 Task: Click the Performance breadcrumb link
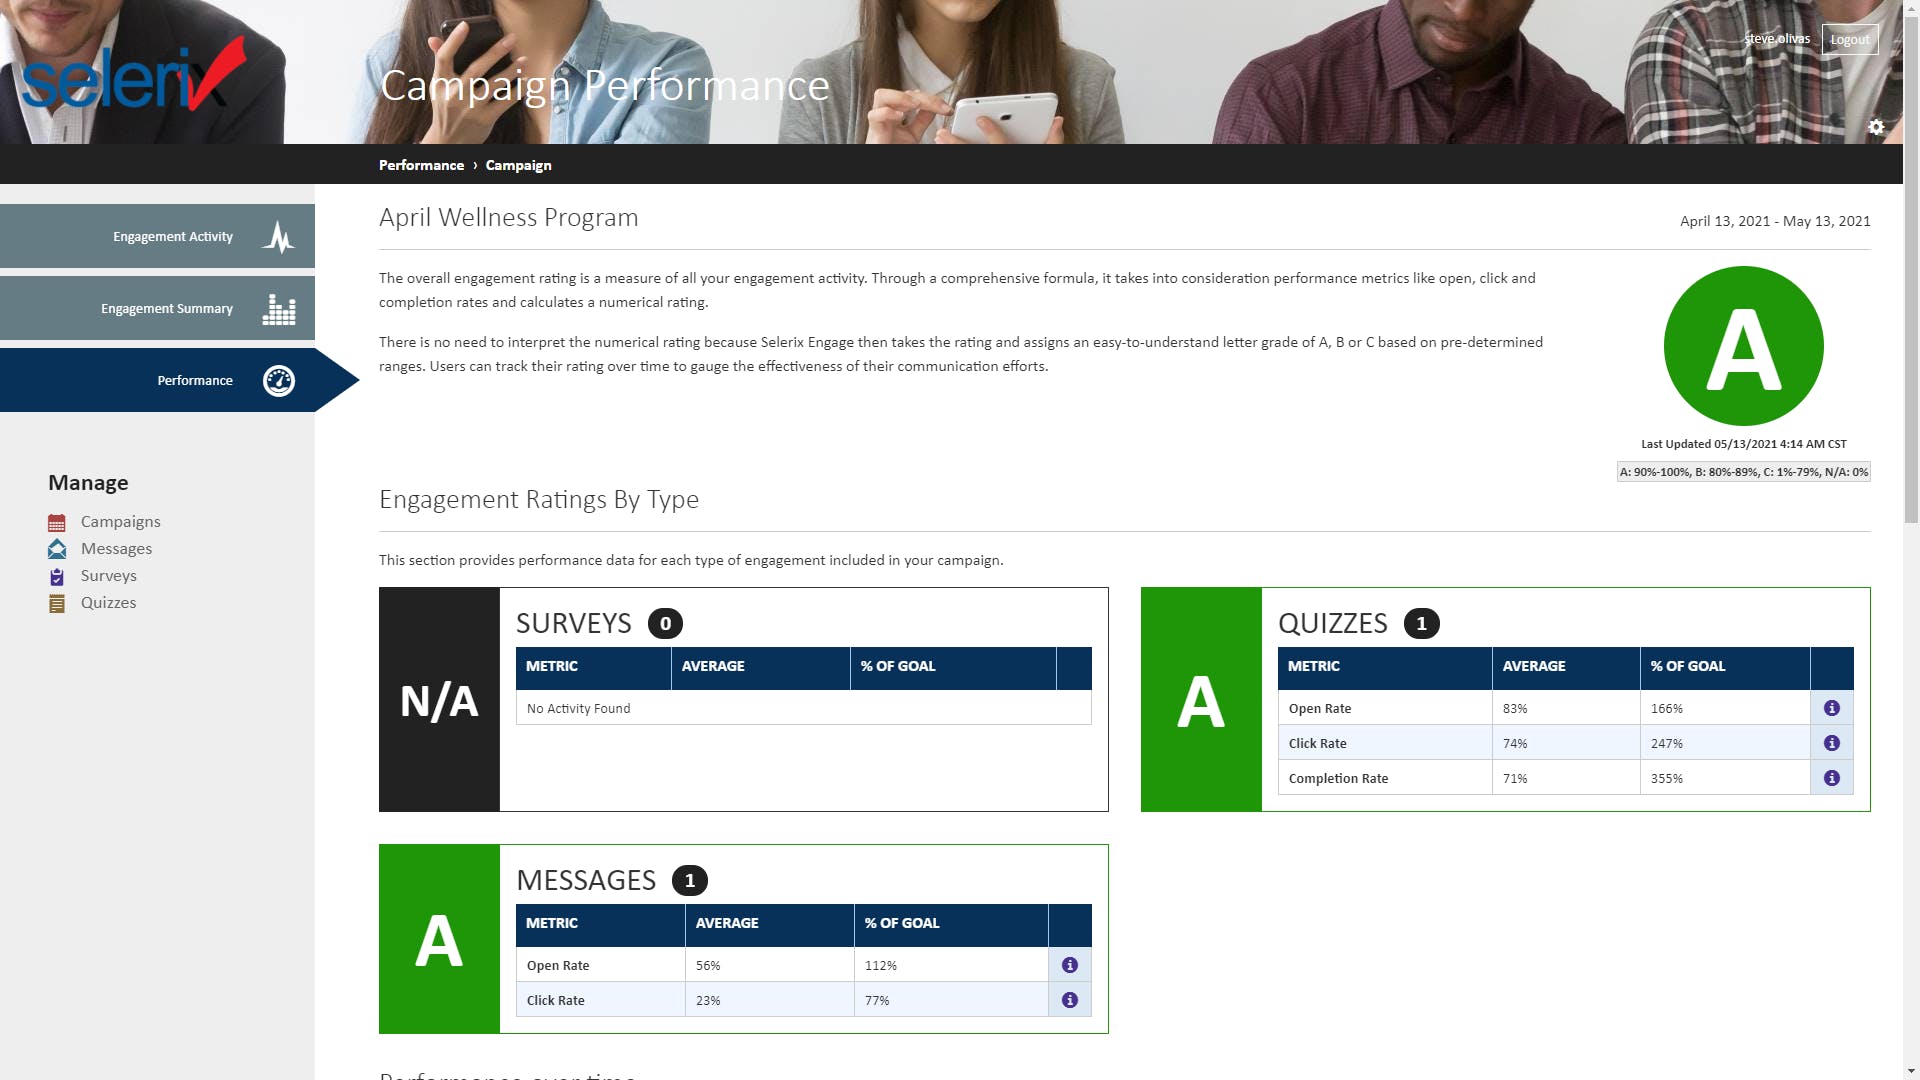click(421, 165)
